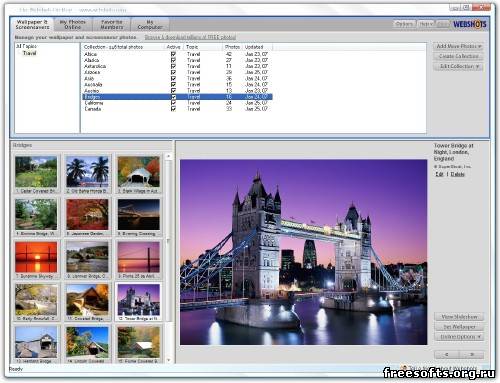The image size is (500, 383).
Task: Sort by the Topic column header
Action: tap(203, 47)
